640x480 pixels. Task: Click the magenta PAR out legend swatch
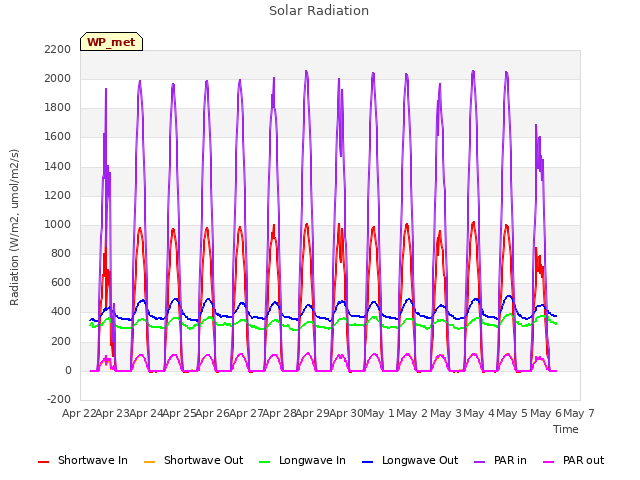(x=549, y=462)
